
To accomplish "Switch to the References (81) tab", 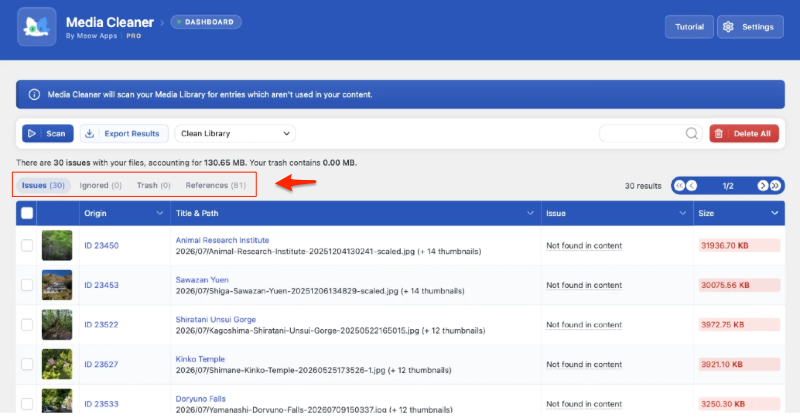I will [x=216, y=185].
